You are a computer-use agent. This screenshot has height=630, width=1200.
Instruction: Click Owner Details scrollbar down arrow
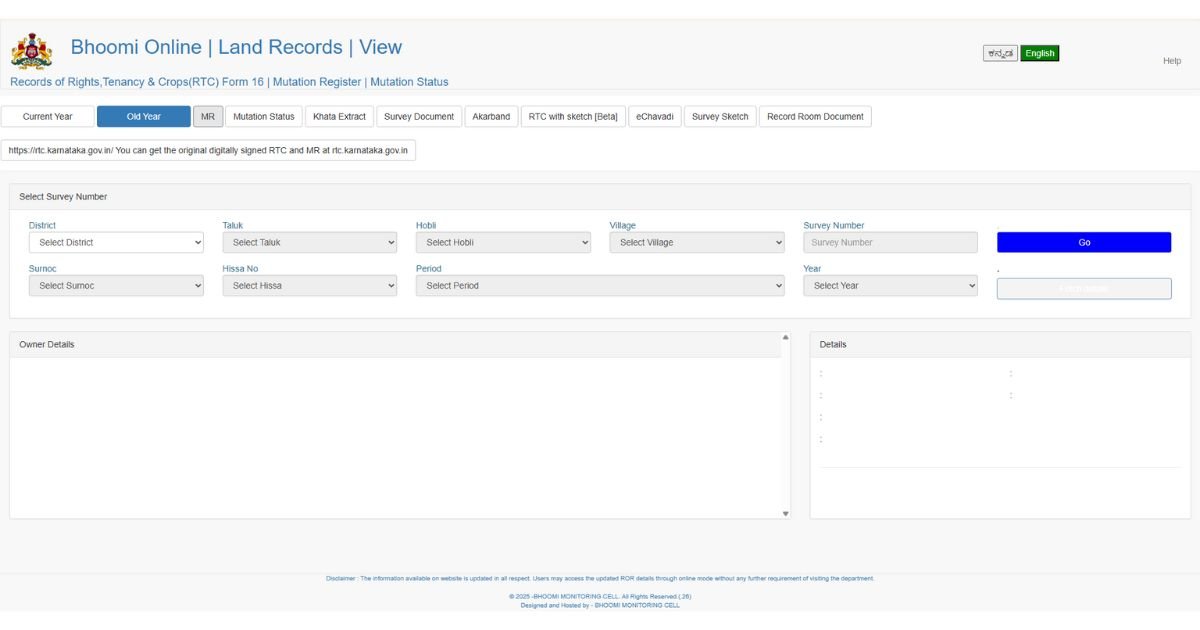click(x=785, y=513)
